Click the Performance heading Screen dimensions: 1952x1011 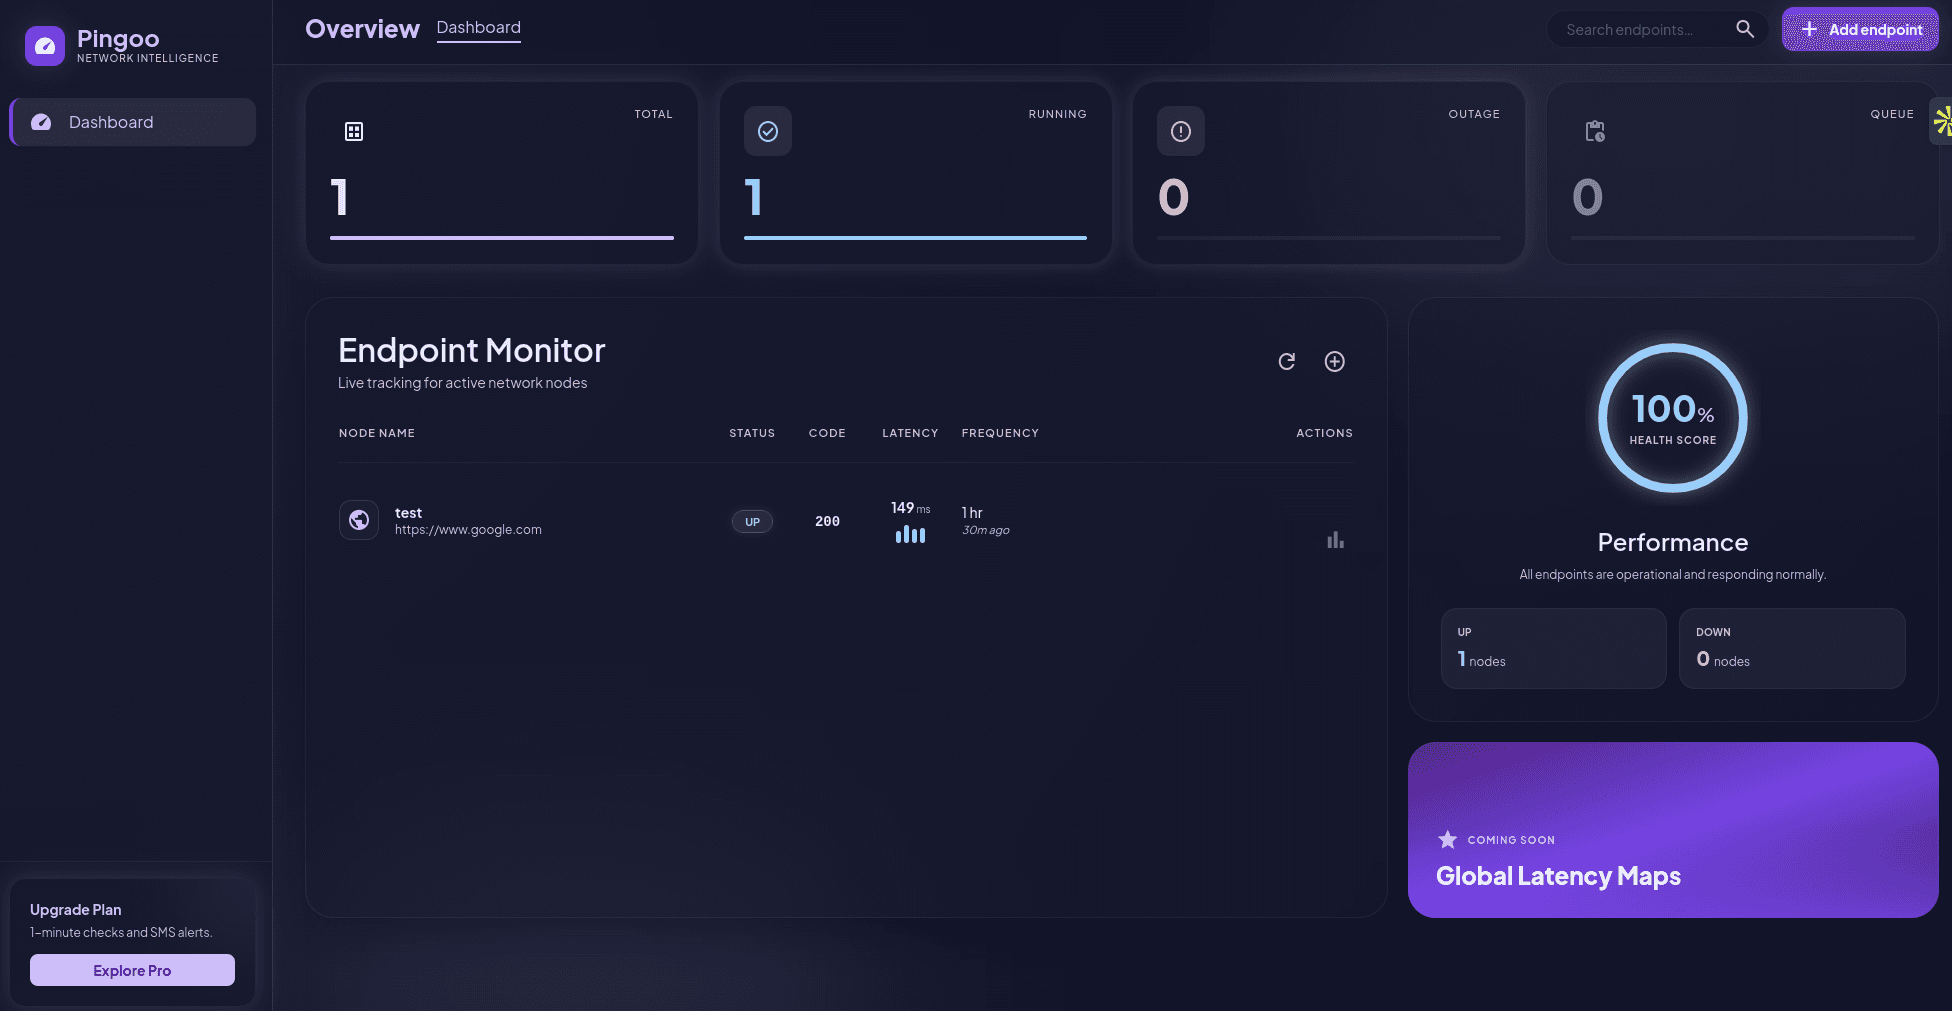[x=1673, y=542]
